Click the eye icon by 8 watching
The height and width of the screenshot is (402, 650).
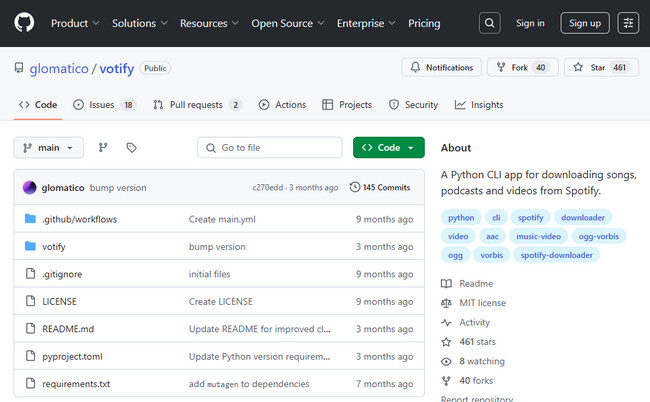click(446, 361)
